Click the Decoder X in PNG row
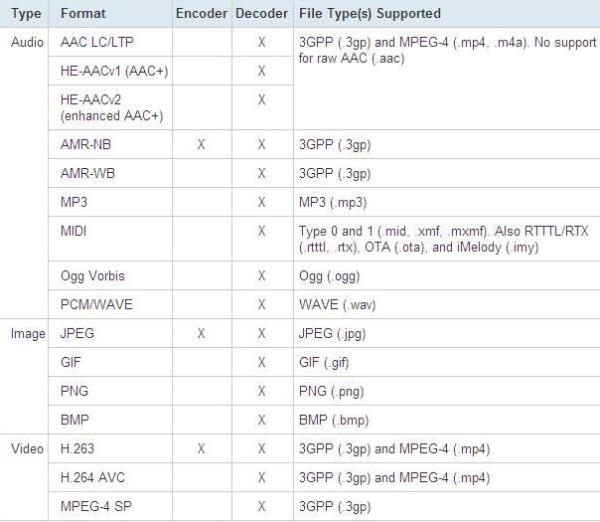600x522 pixels. (261, 391)
